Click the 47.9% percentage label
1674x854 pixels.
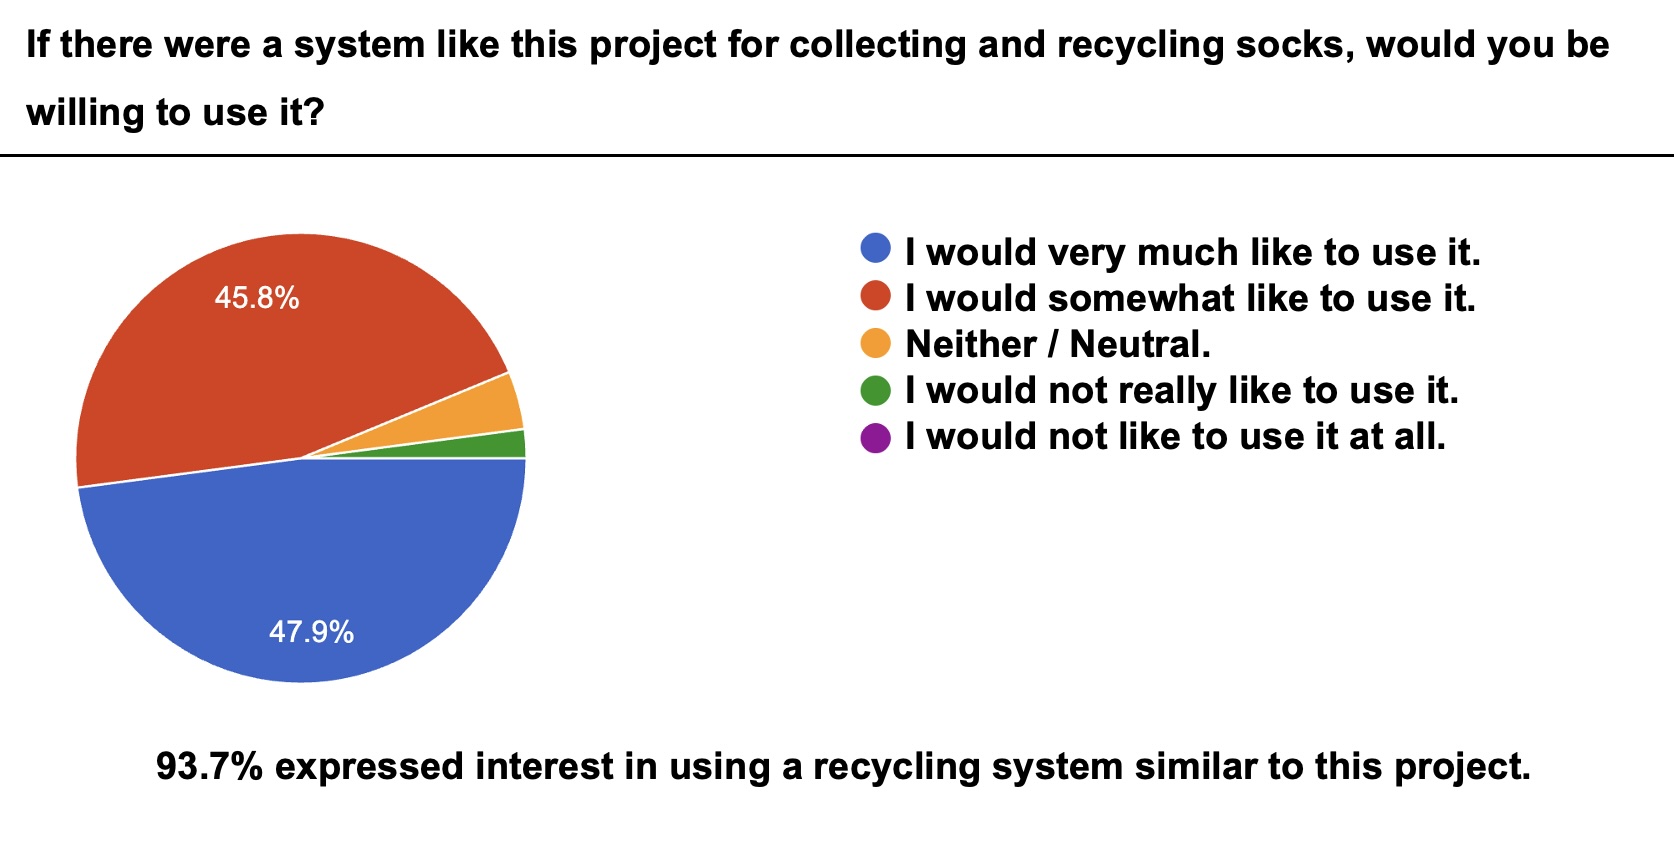click(x=311, y=632)
